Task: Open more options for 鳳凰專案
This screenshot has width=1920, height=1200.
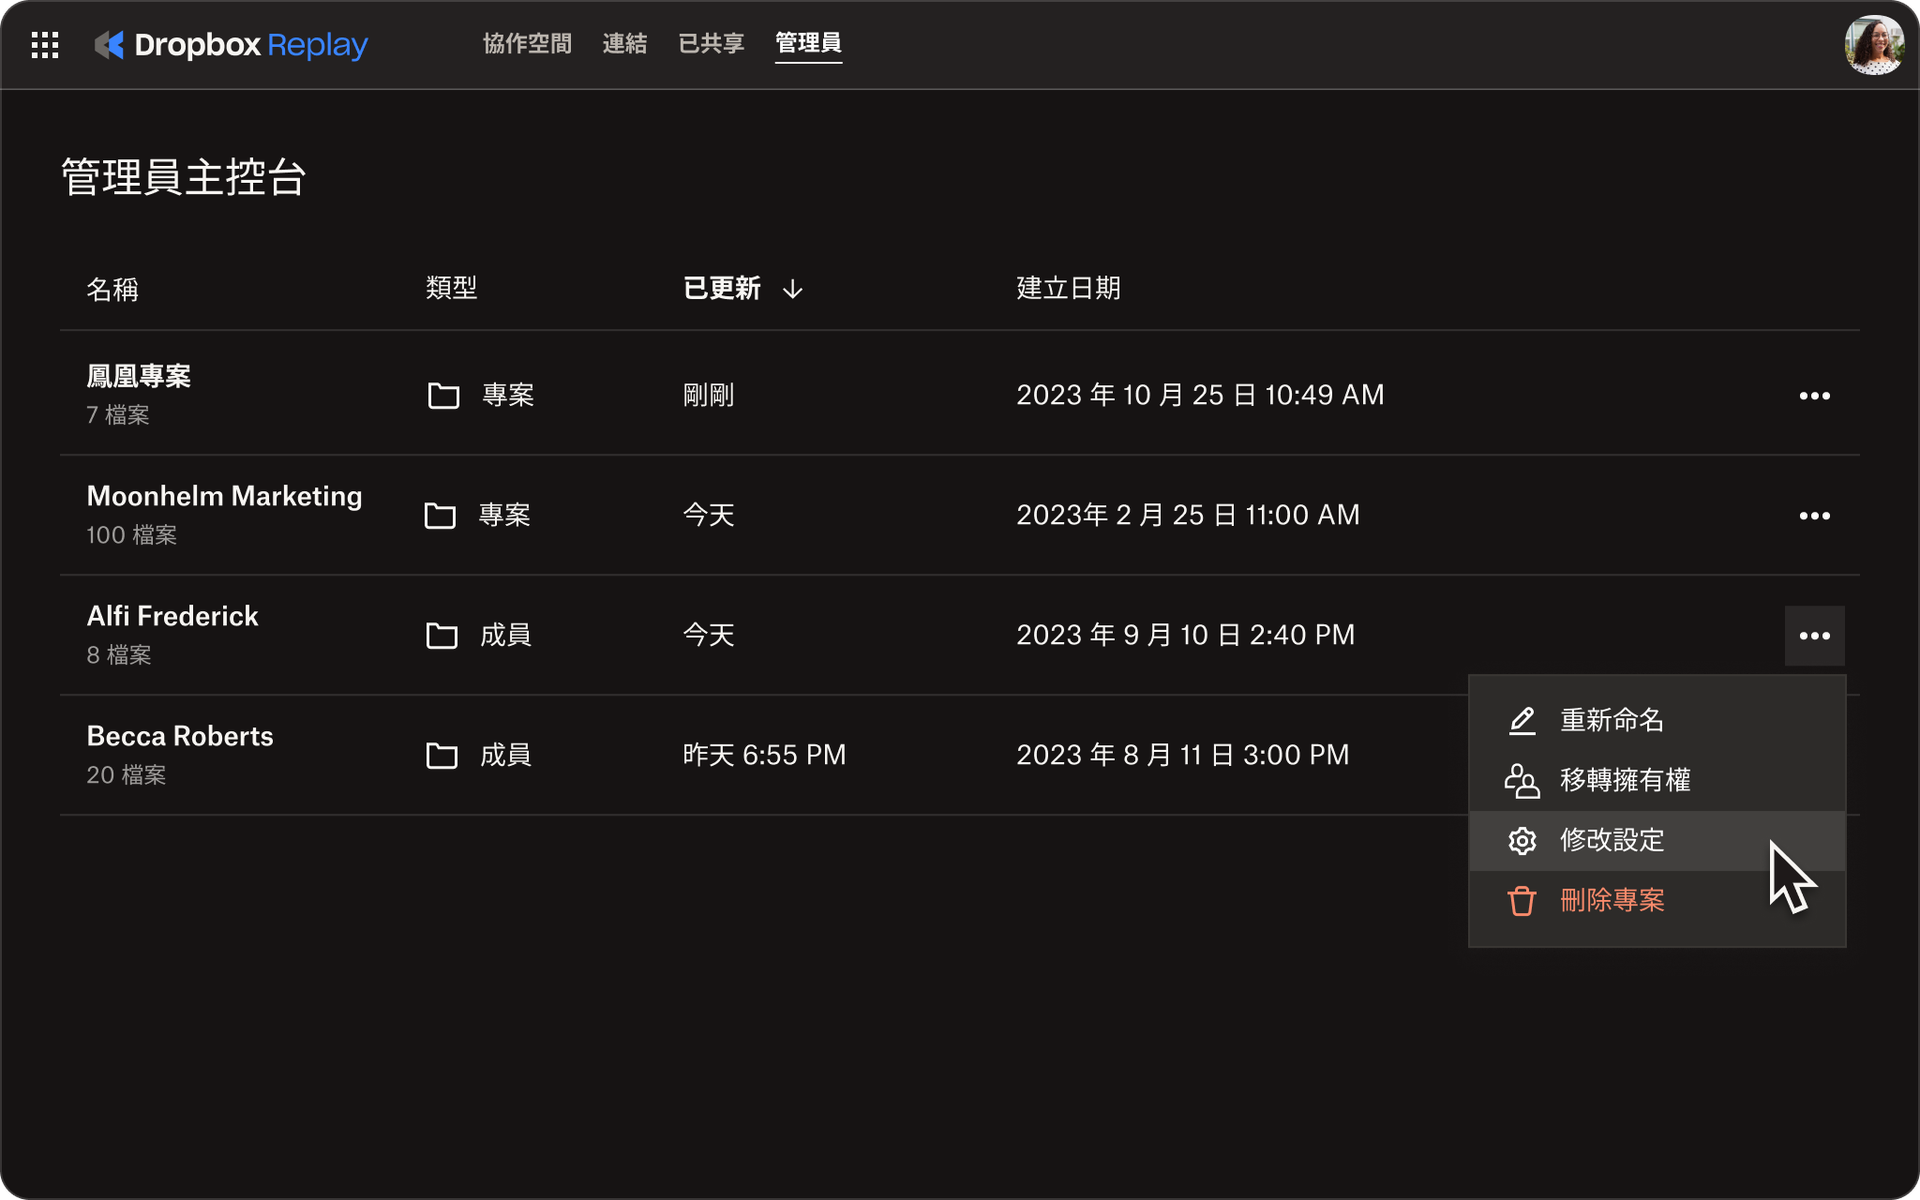Action: coord(1814,396)
